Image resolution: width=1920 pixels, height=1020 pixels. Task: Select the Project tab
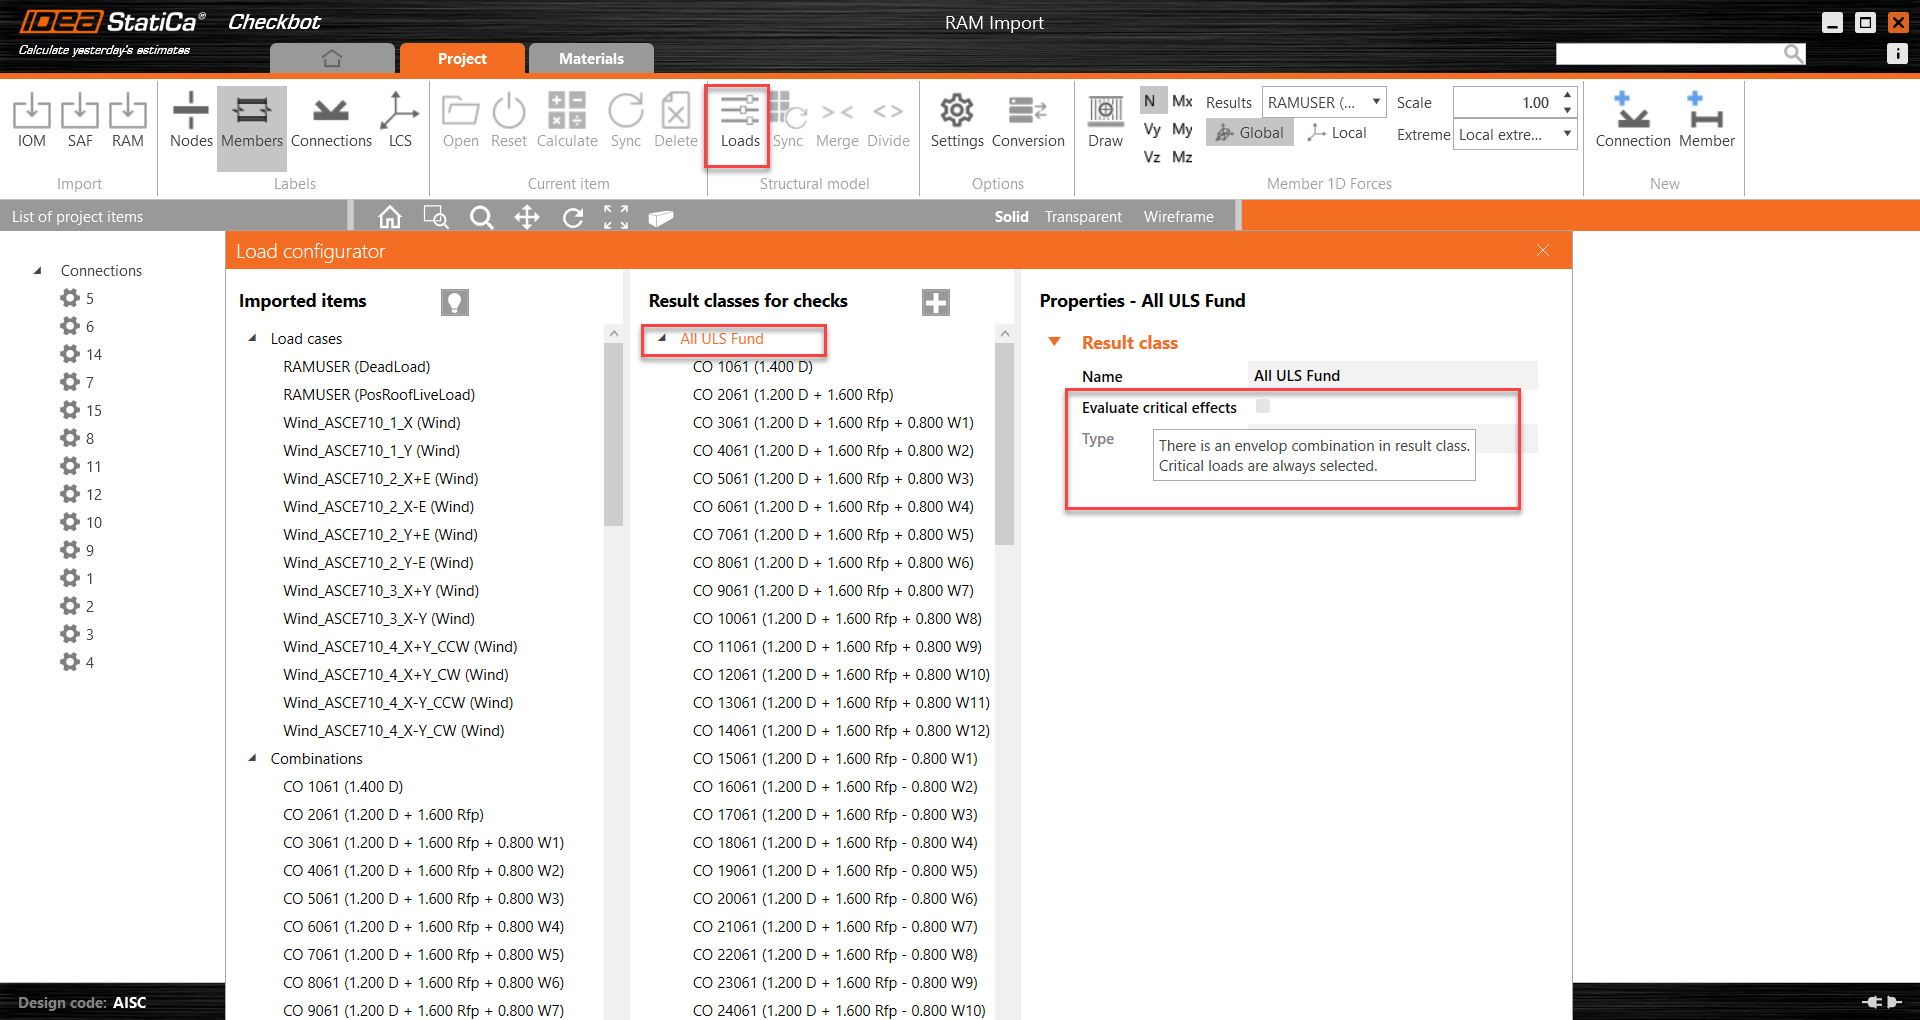462,59
